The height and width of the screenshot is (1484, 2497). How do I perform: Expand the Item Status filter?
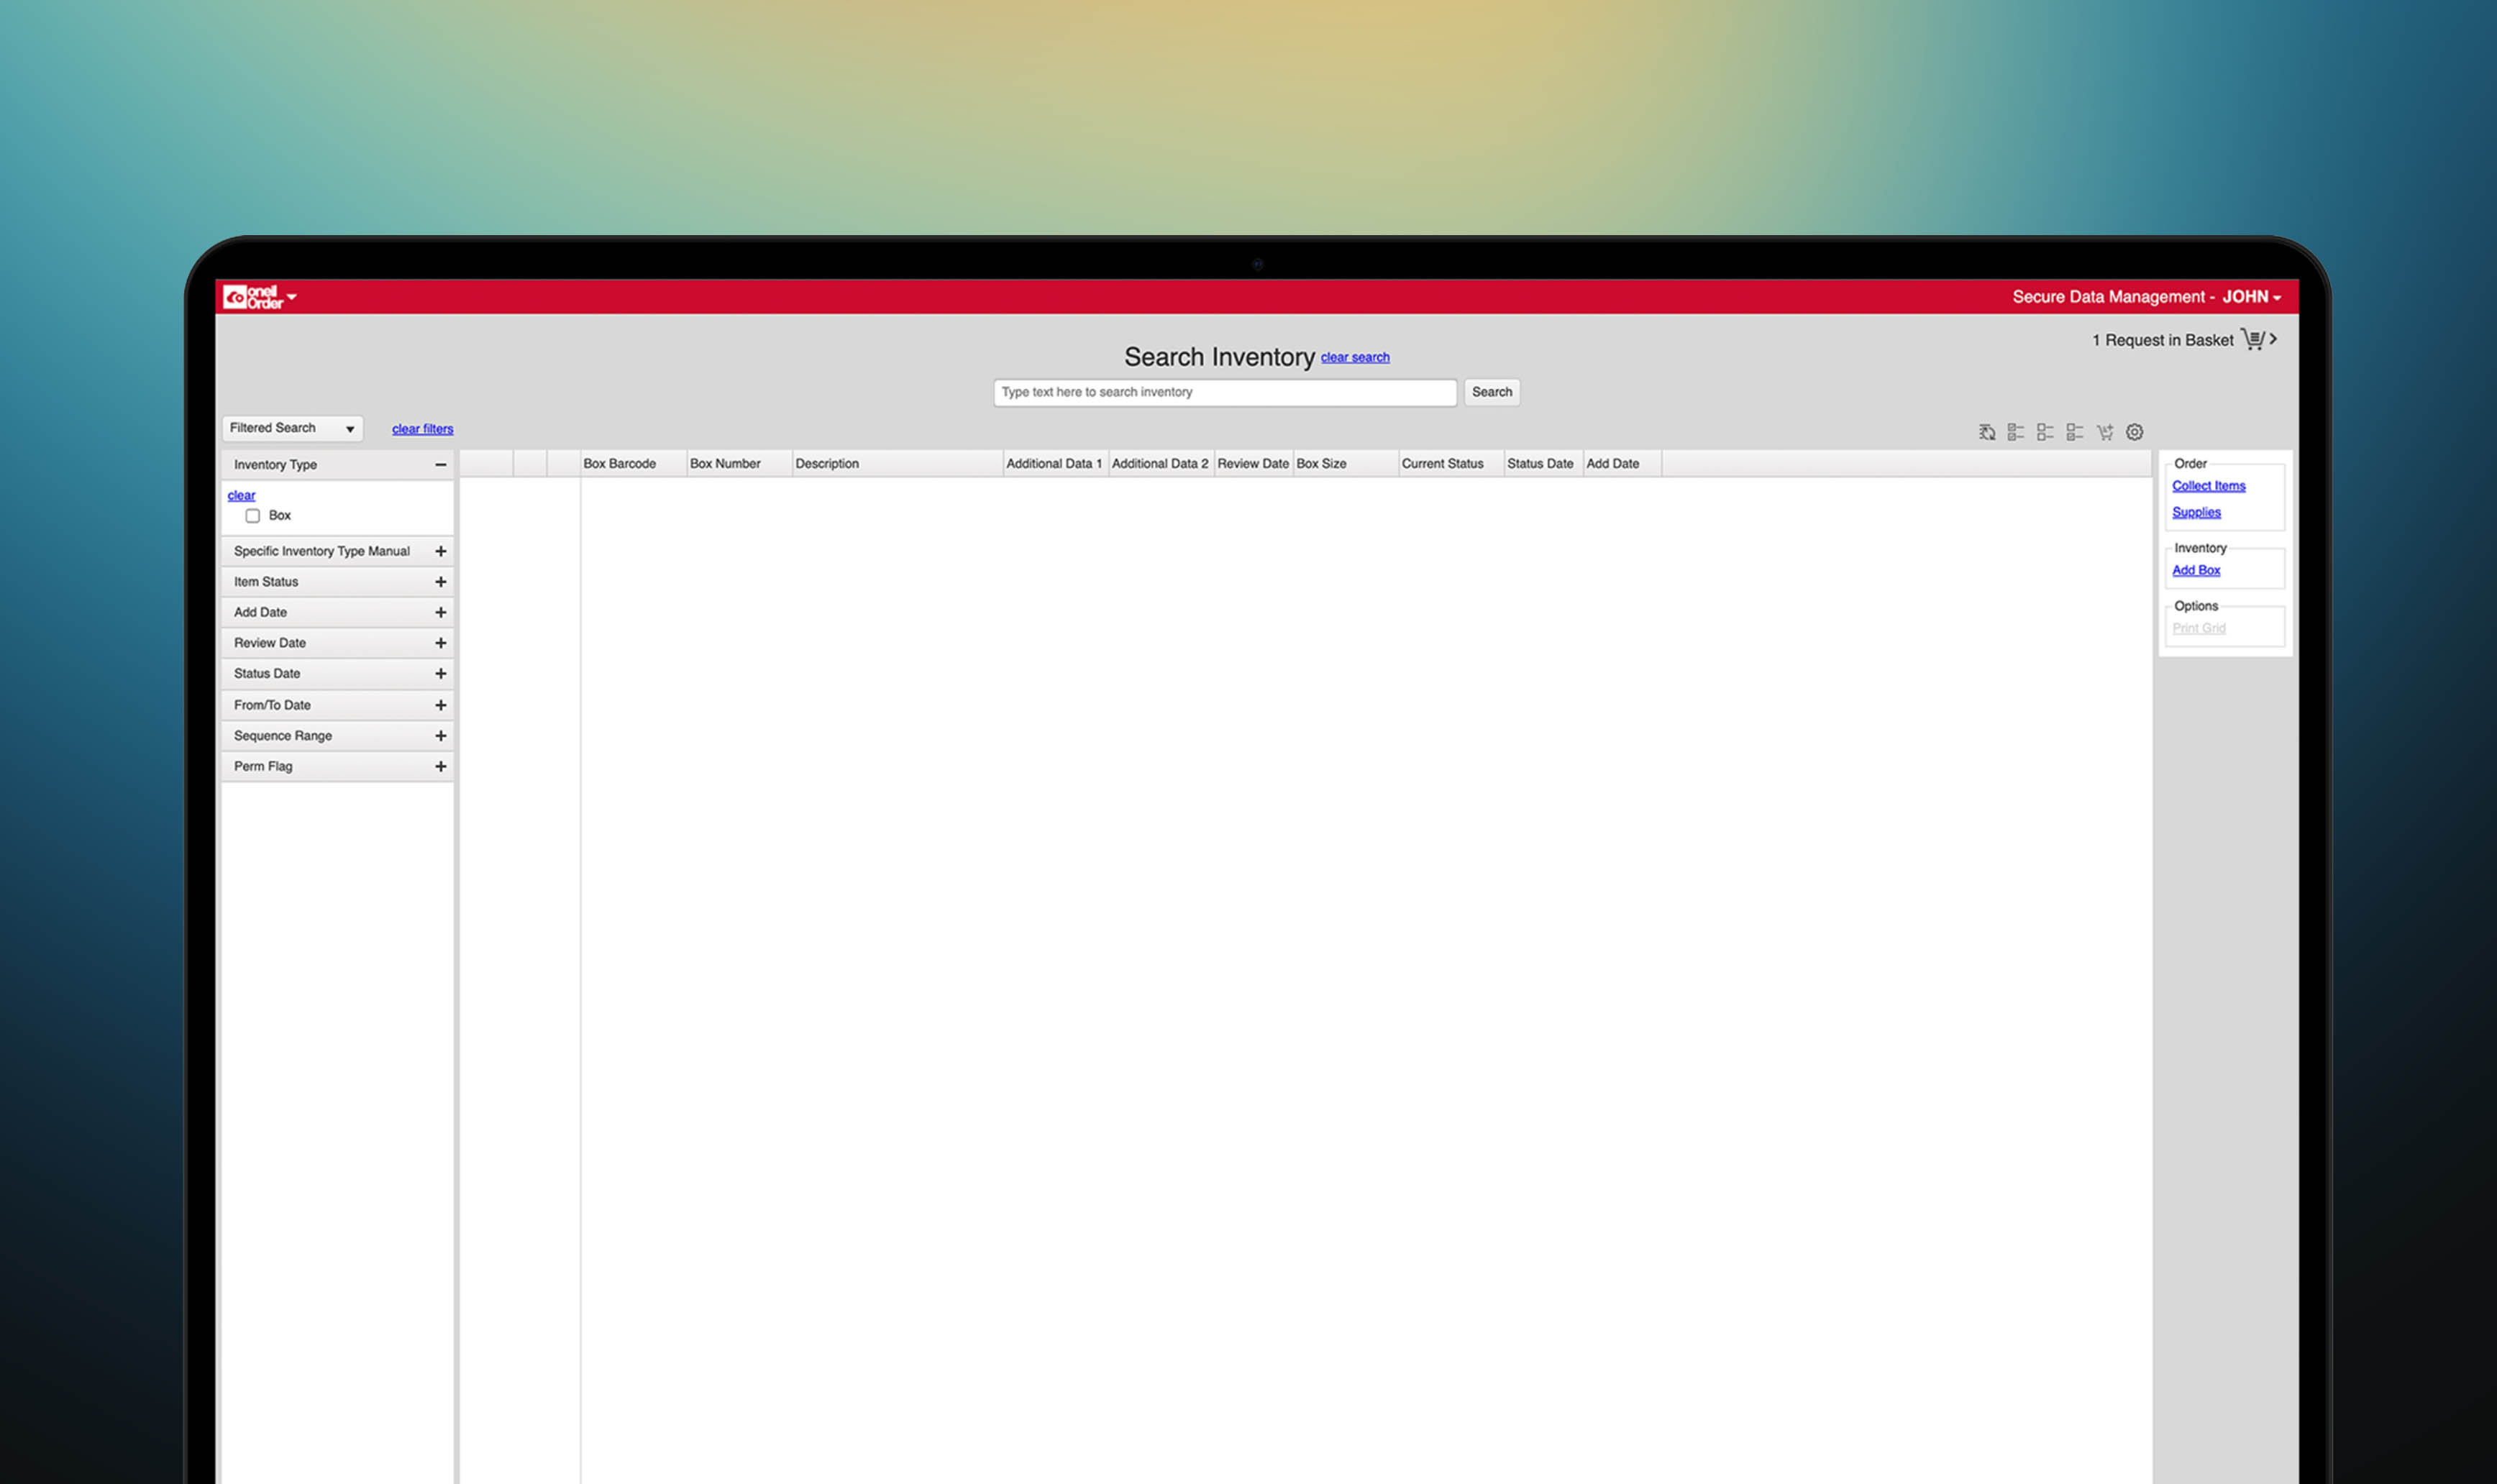click(440, 582)
